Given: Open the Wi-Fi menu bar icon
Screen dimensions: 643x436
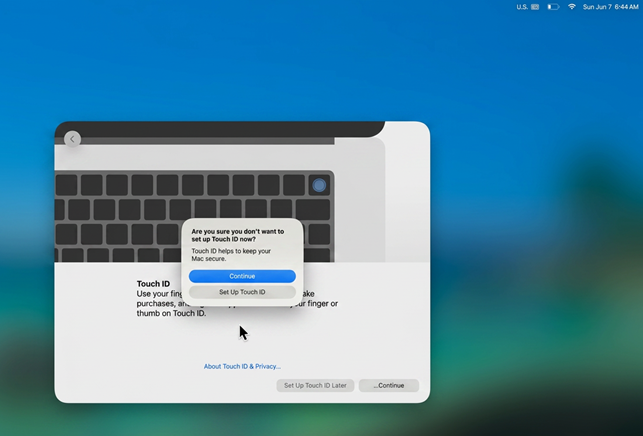Looking at the screenshot, I should point(572,7).
